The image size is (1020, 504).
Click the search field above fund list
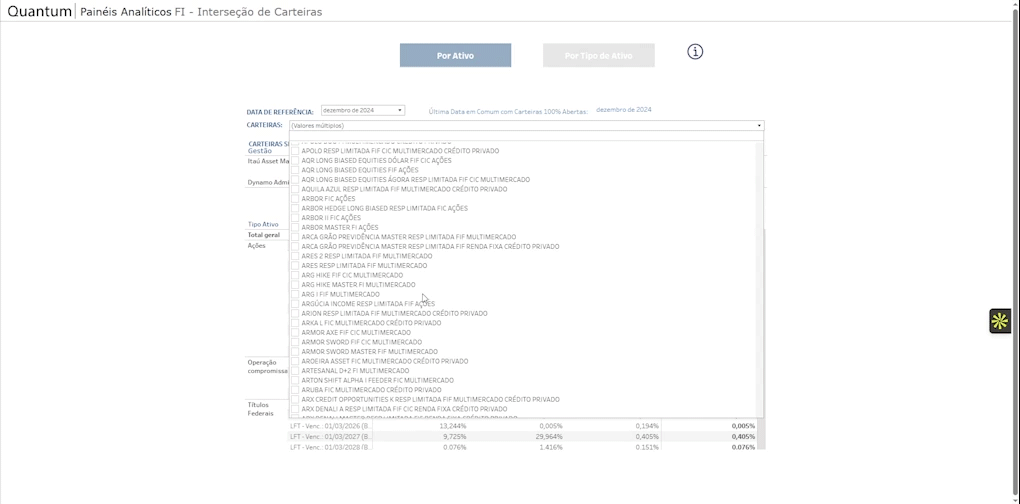(526, 136)
